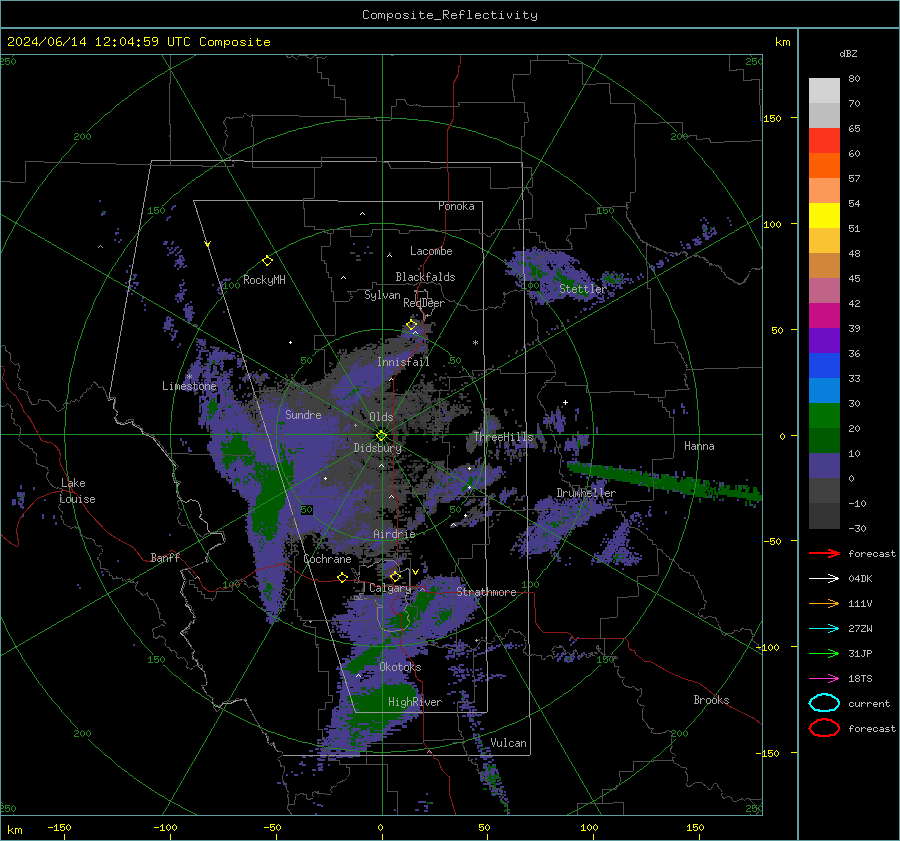Click the 18TS label in the legend
This screenshot has height=841, width=900.
[860, 678]
